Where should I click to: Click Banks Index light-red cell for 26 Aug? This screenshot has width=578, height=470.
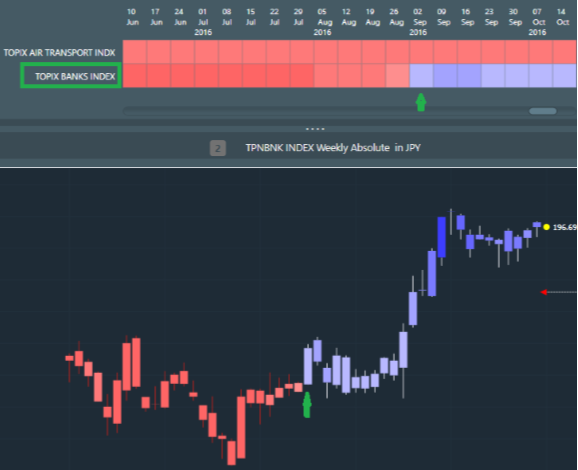(x=397, y=76)
